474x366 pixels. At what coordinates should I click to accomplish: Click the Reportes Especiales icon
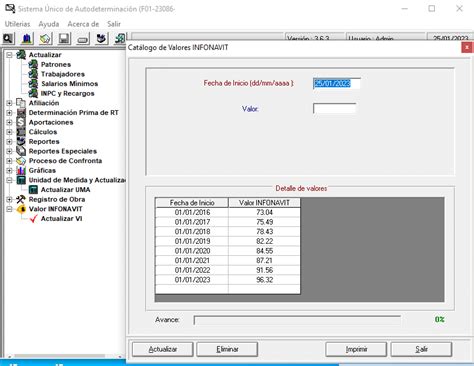[21, 151]
